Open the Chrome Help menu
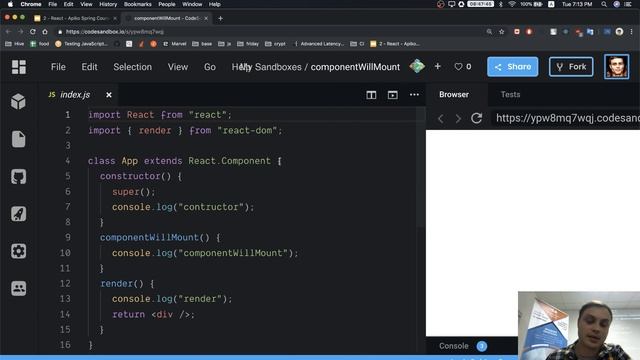This screenshot has width=640, height=360. [x=215, y=4]
